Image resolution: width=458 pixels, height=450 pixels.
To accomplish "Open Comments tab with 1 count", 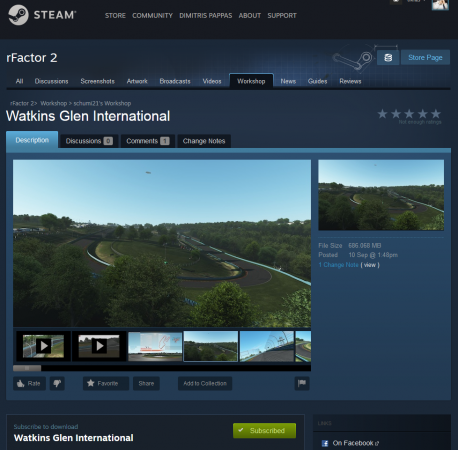I will coord(148,141).
